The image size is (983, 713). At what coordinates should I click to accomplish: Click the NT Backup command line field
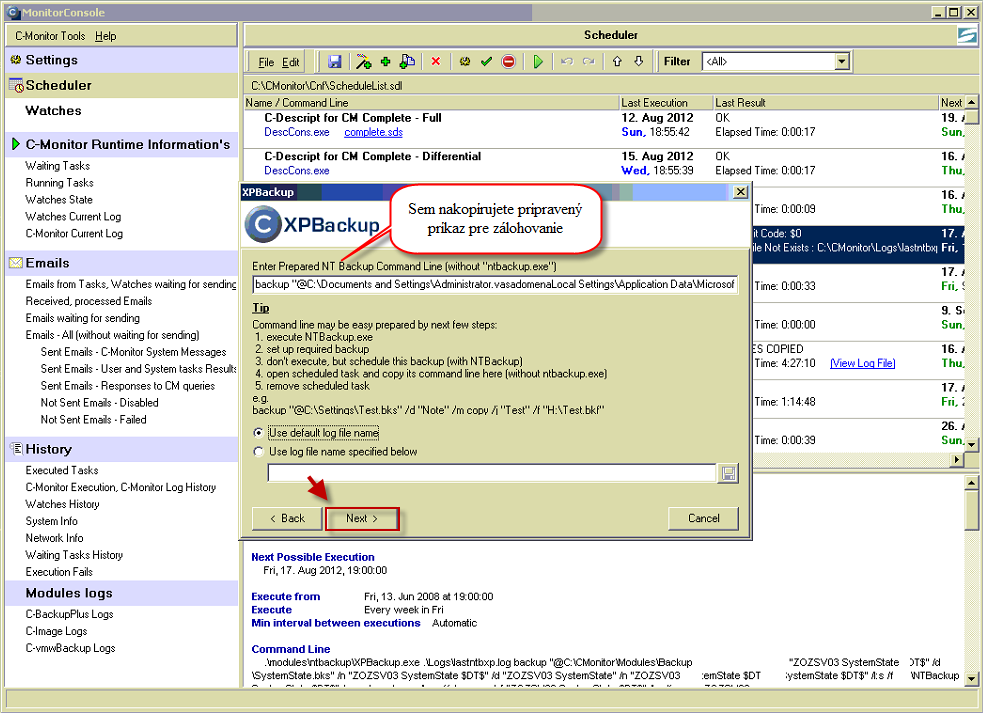pos(495,284)
